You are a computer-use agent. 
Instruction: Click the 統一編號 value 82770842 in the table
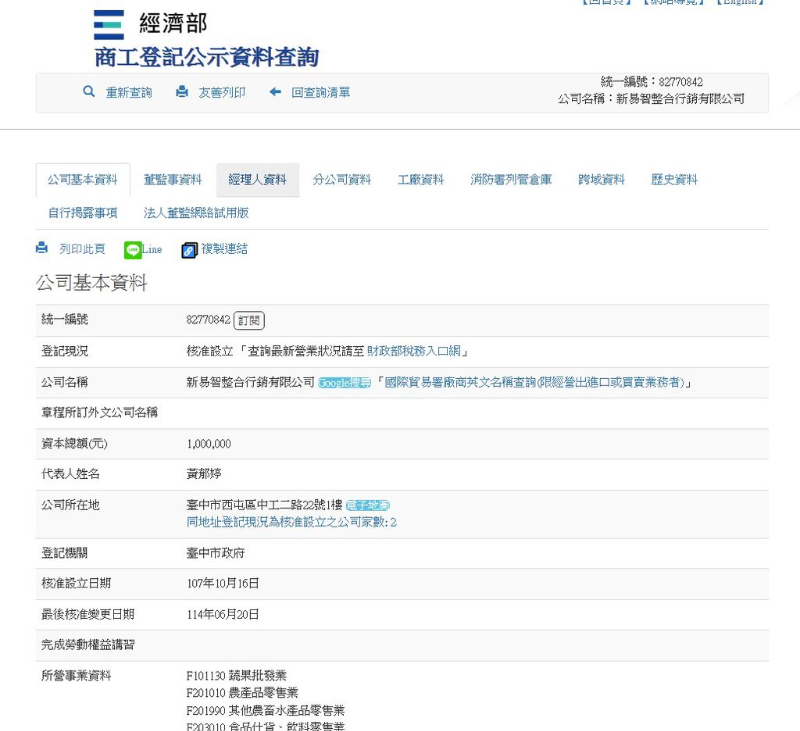pyautogui.click(x=209, y=320)
